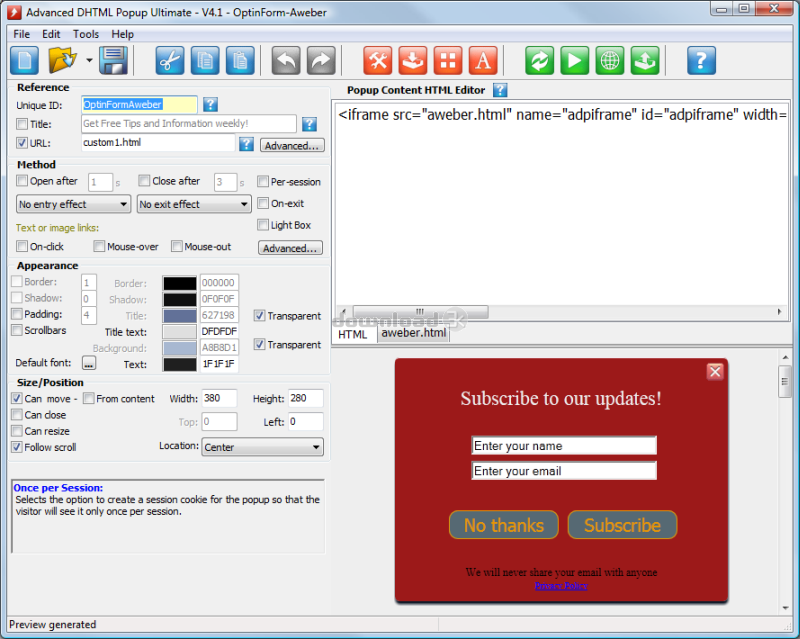This screenshot has width=800, height=639.
Task: Open settings with the red tools icon
Action: [x=378, y=61]
